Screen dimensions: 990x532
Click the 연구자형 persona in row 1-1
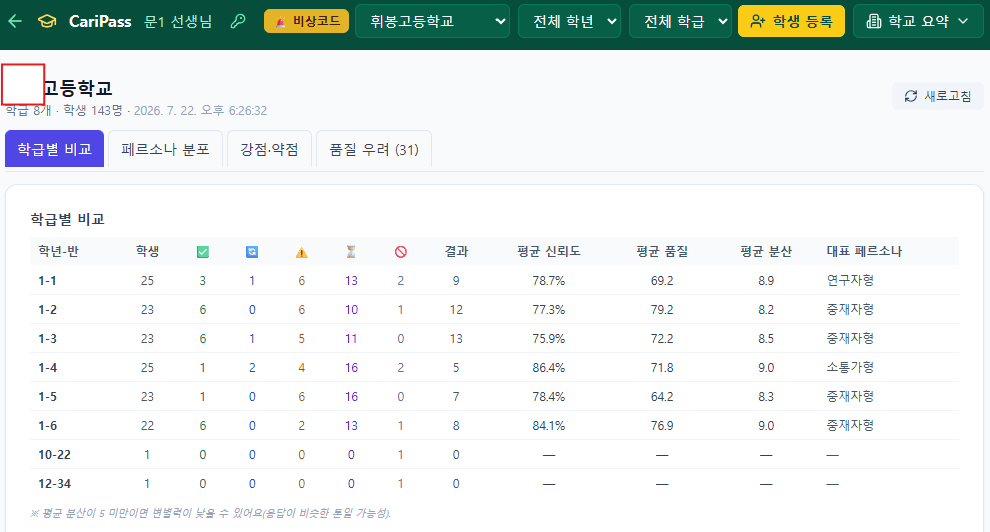pos(850,280)
